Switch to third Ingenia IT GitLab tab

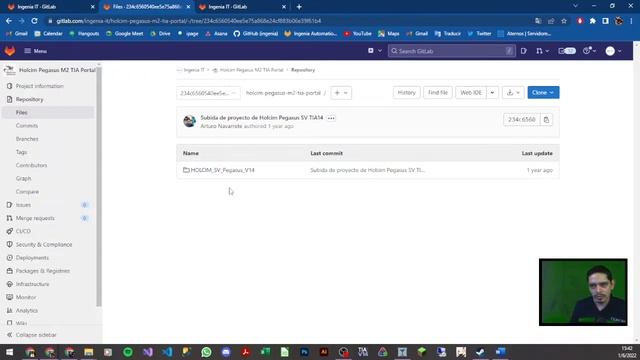tap(242, 7)
